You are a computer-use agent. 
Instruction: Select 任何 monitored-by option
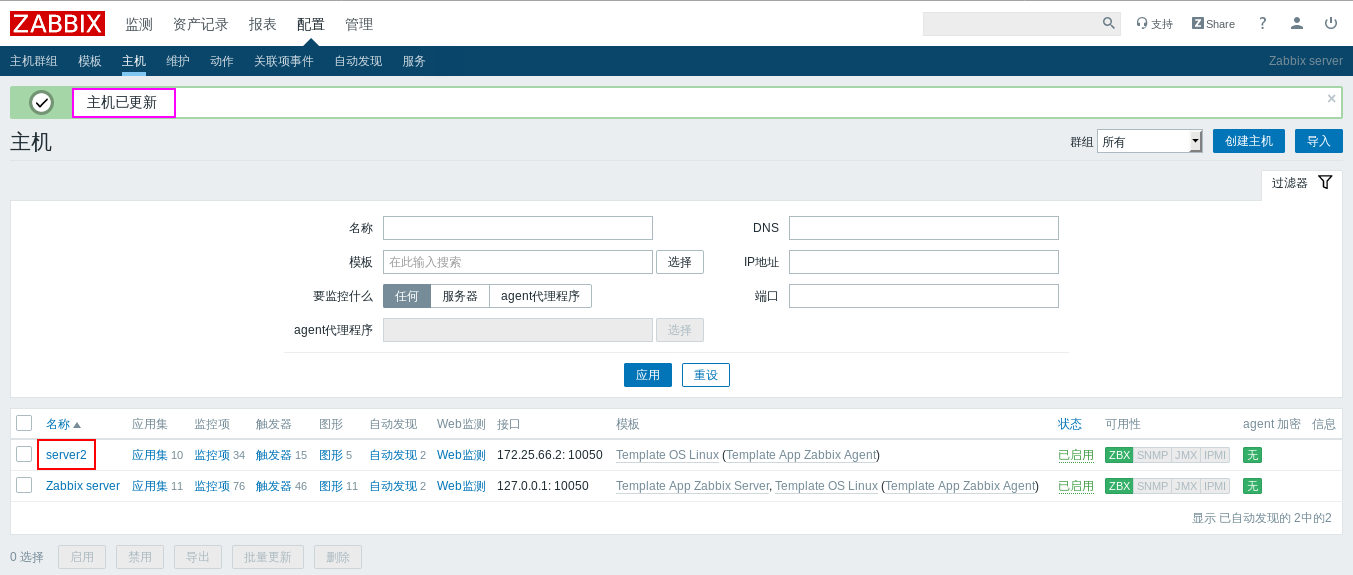[x=407, y=296]
